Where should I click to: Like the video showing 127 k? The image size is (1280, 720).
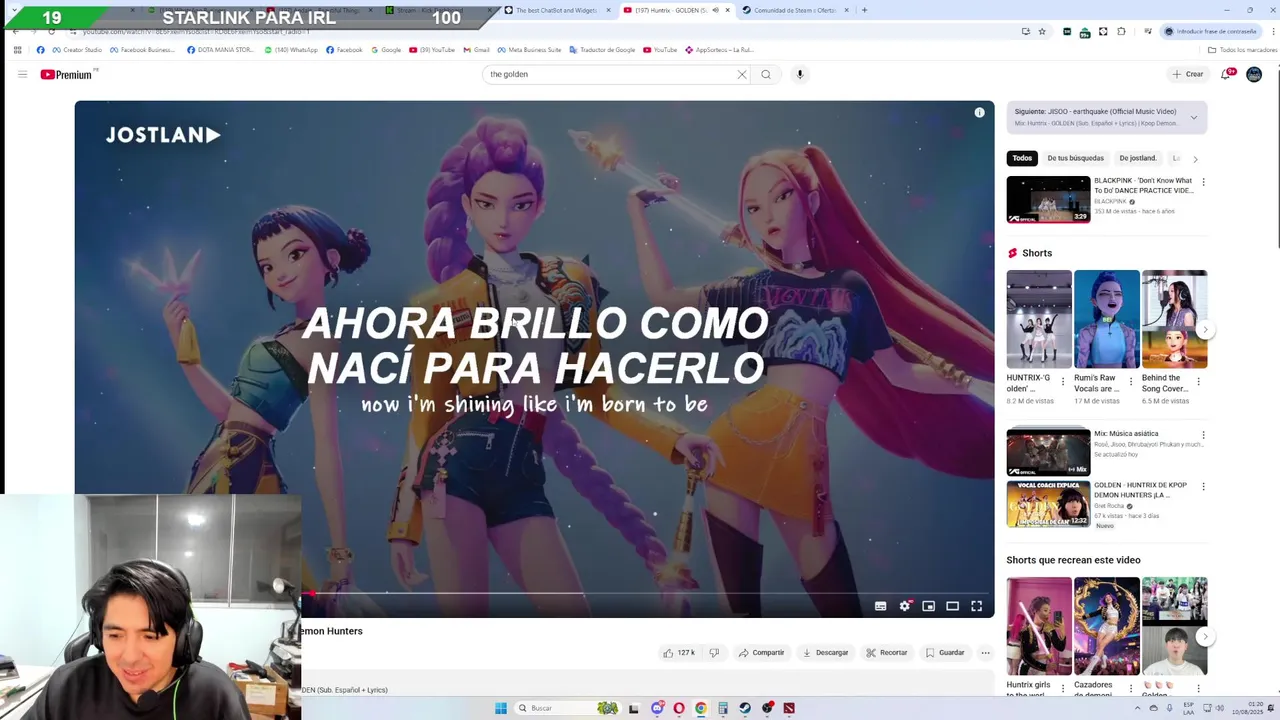pyautogui.click(x=679, y=653)
